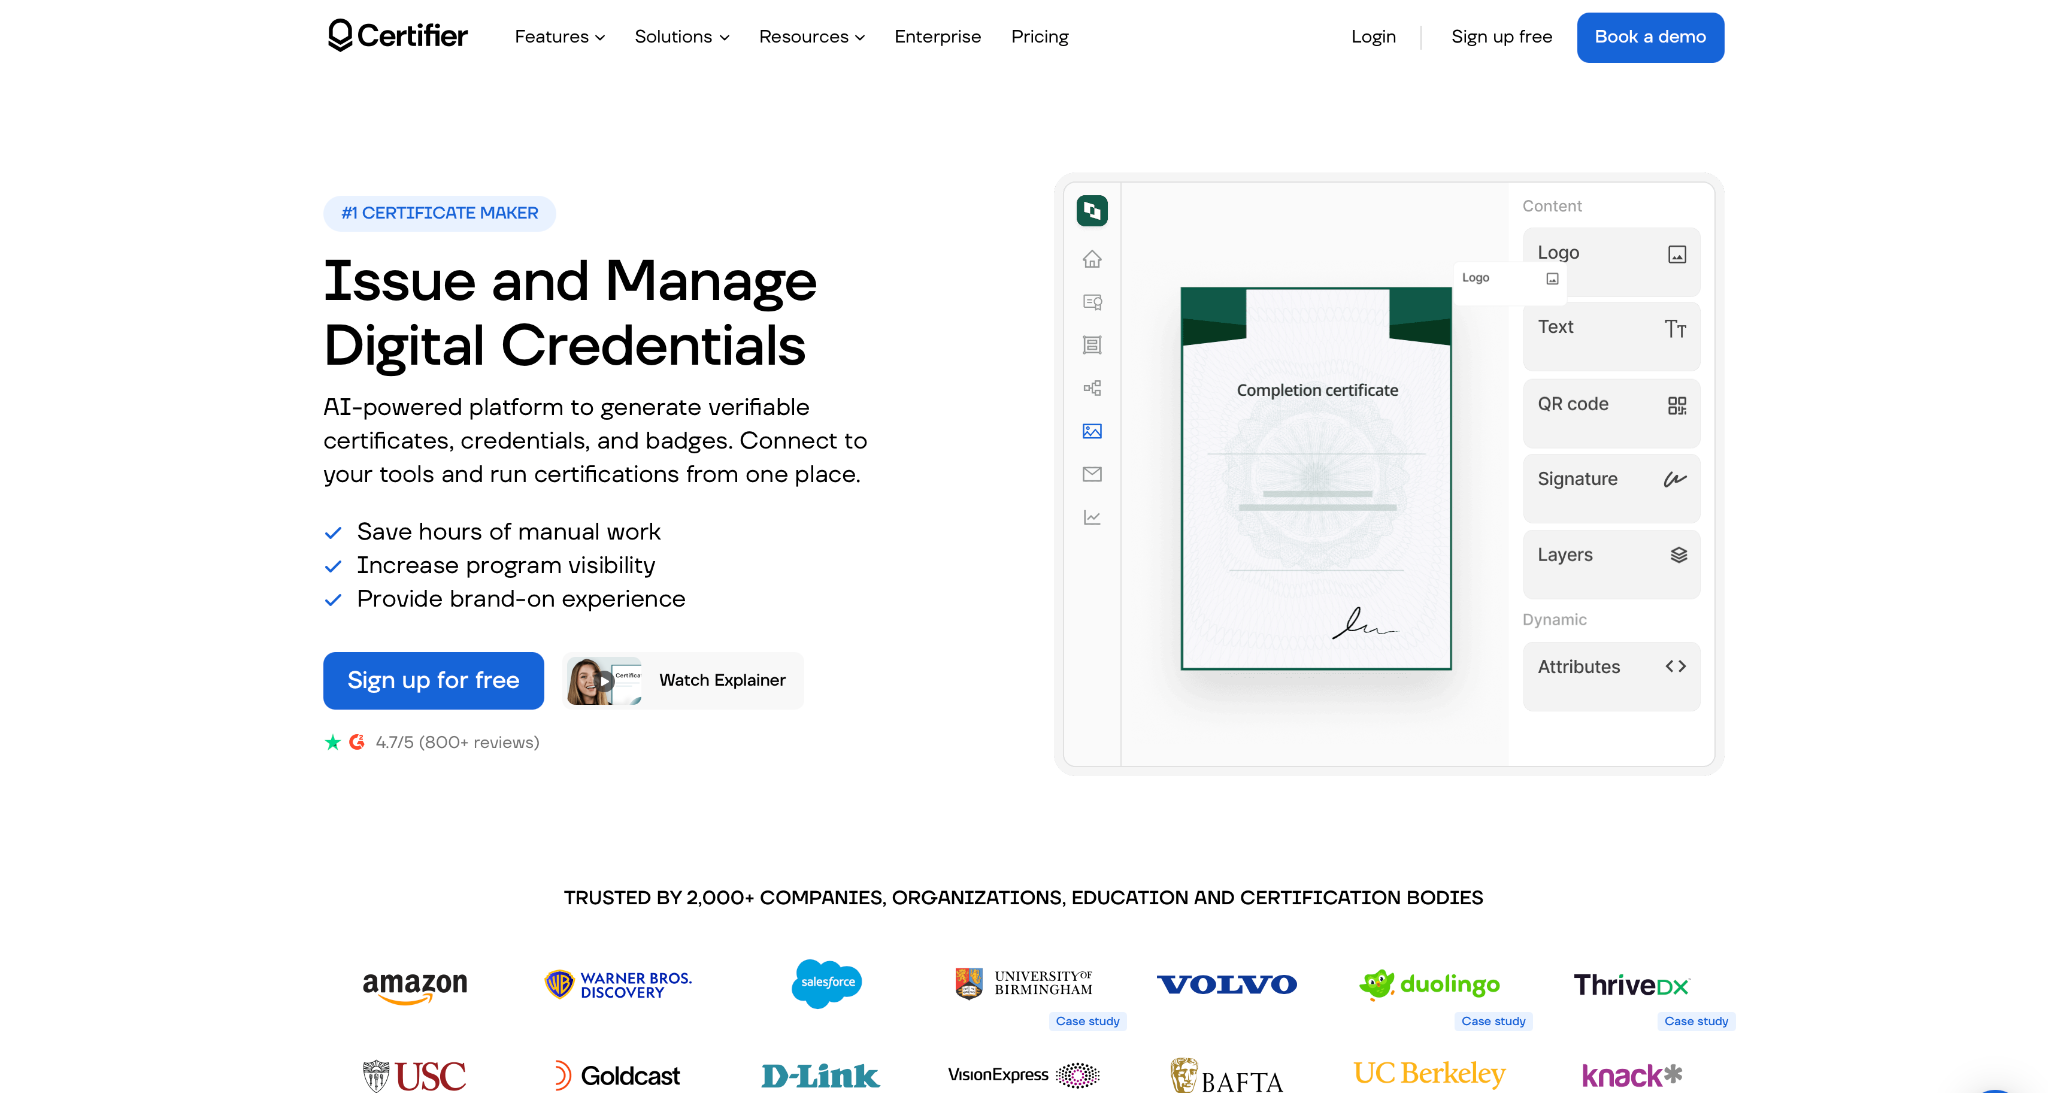Select the Text content card
The height and width of the screenshot is (1093, 2048).
coord(1611,337)
